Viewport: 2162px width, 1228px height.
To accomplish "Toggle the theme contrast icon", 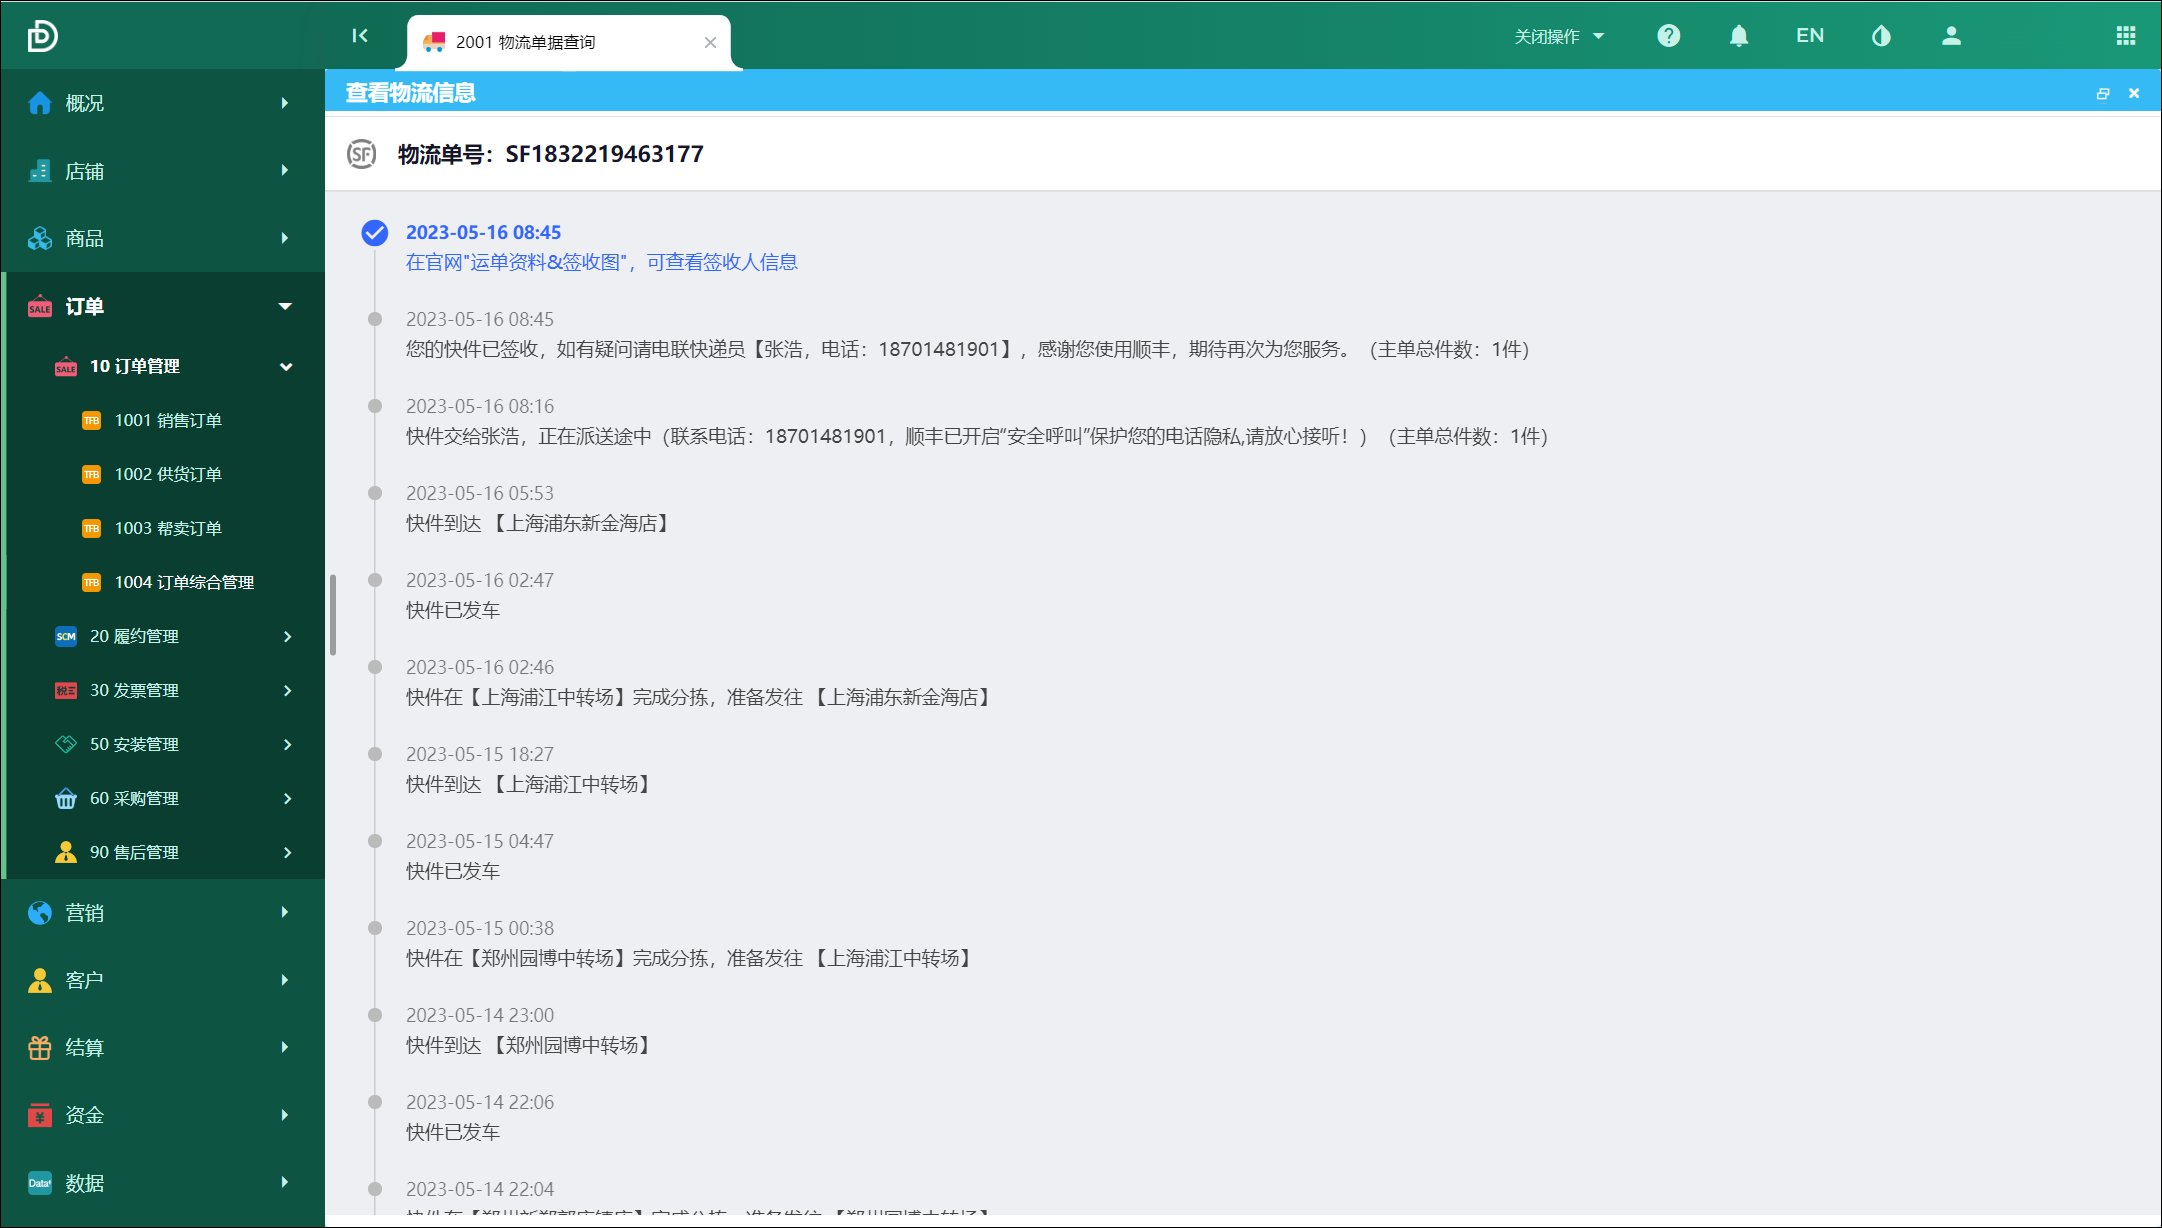I will pyautogui.click(x=1881, y=36).
